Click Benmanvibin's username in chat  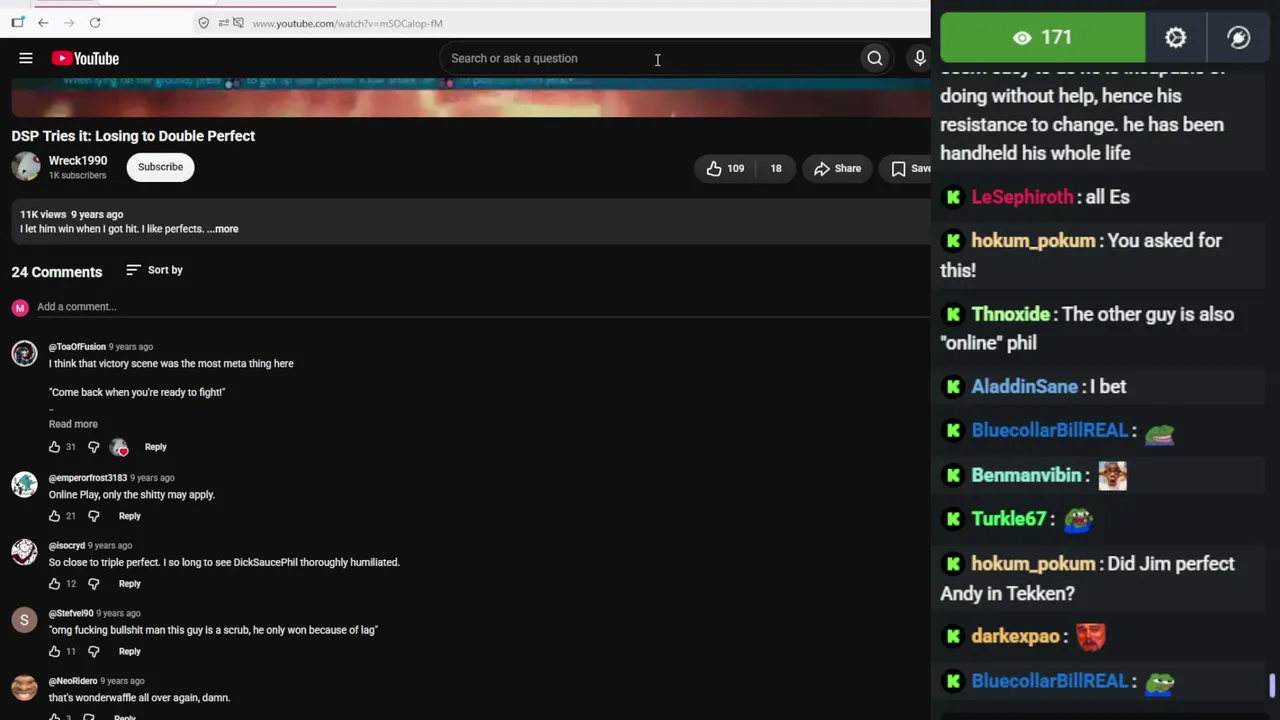coord(1027,476)
